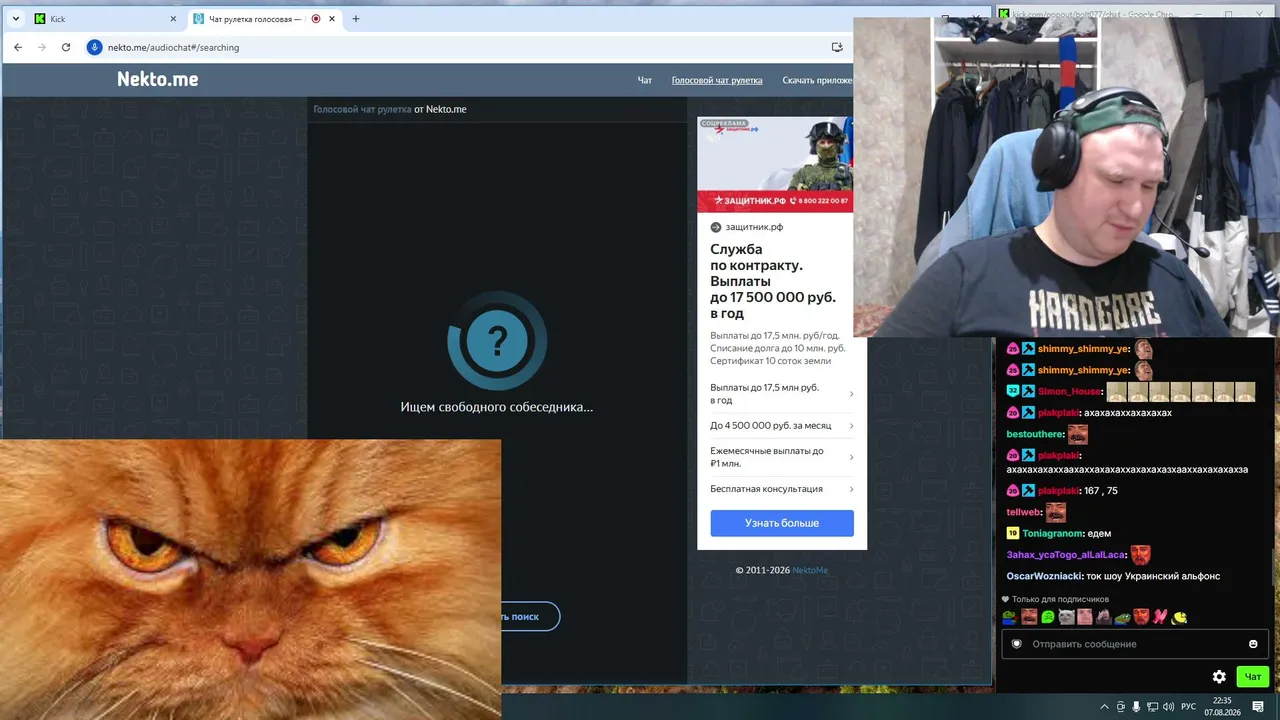This screenshot has height=720, width=1280.
Task: Open the tab search dropdown in Chrome
Action: (x=16, y=19)
